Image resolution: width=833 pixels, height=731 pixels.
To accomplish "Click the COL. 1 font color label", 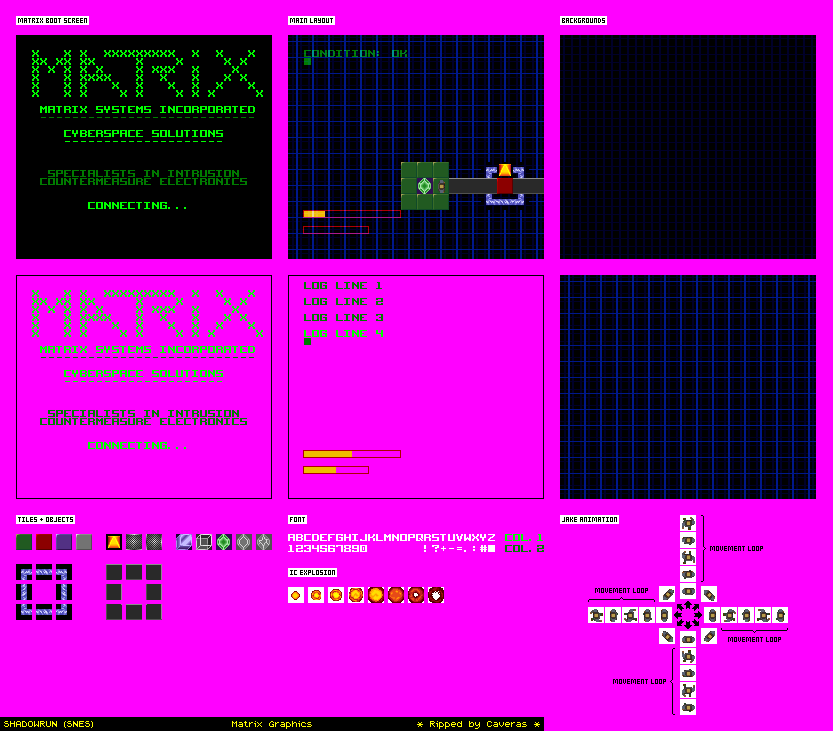I will coord(524,538).
